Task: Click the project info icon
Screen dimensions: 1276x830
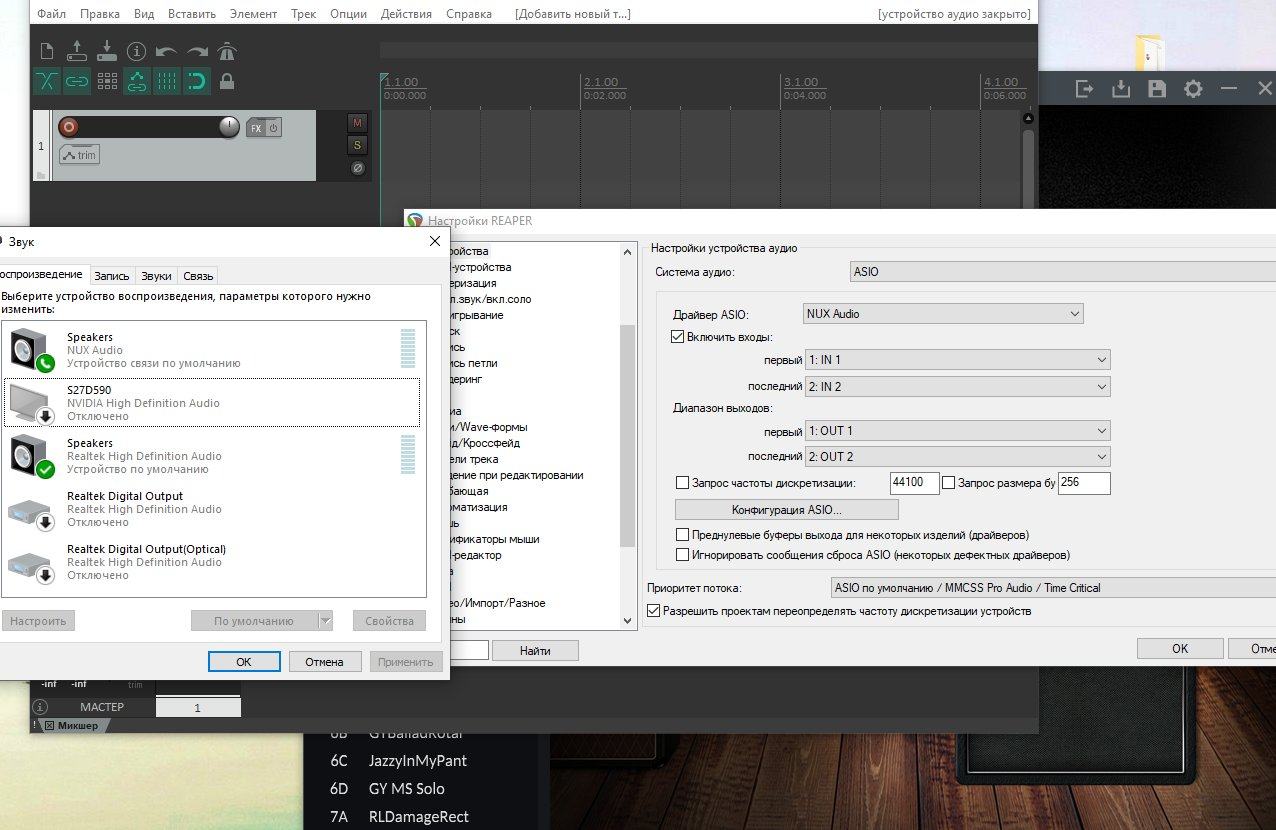Action: pos(136,52)
